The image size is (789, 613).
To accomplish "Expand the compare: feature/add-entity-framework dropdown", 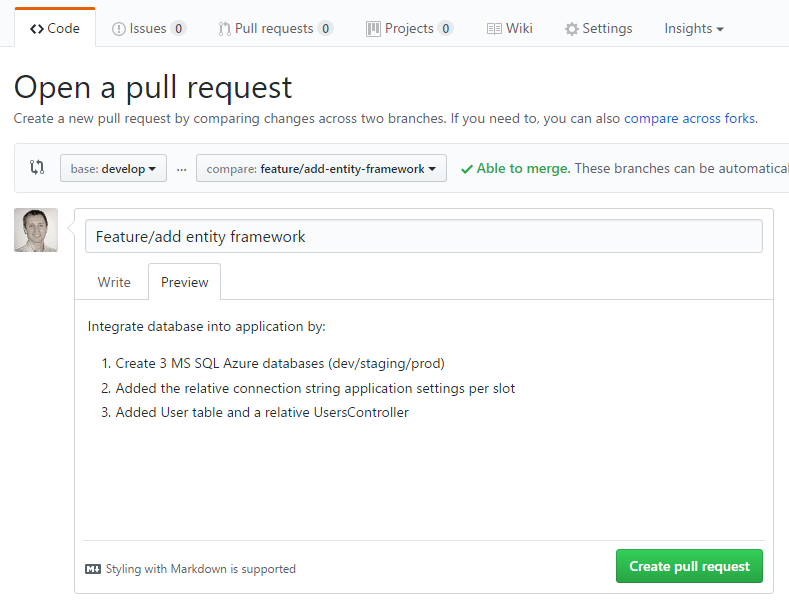I will pyautogui.click(x=321, y=169).
